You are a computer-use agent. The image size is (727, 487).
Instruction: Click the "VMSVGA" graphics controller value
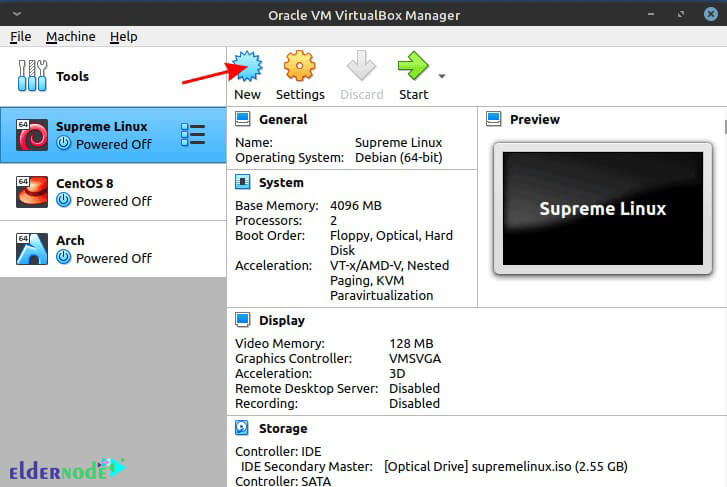415,359
